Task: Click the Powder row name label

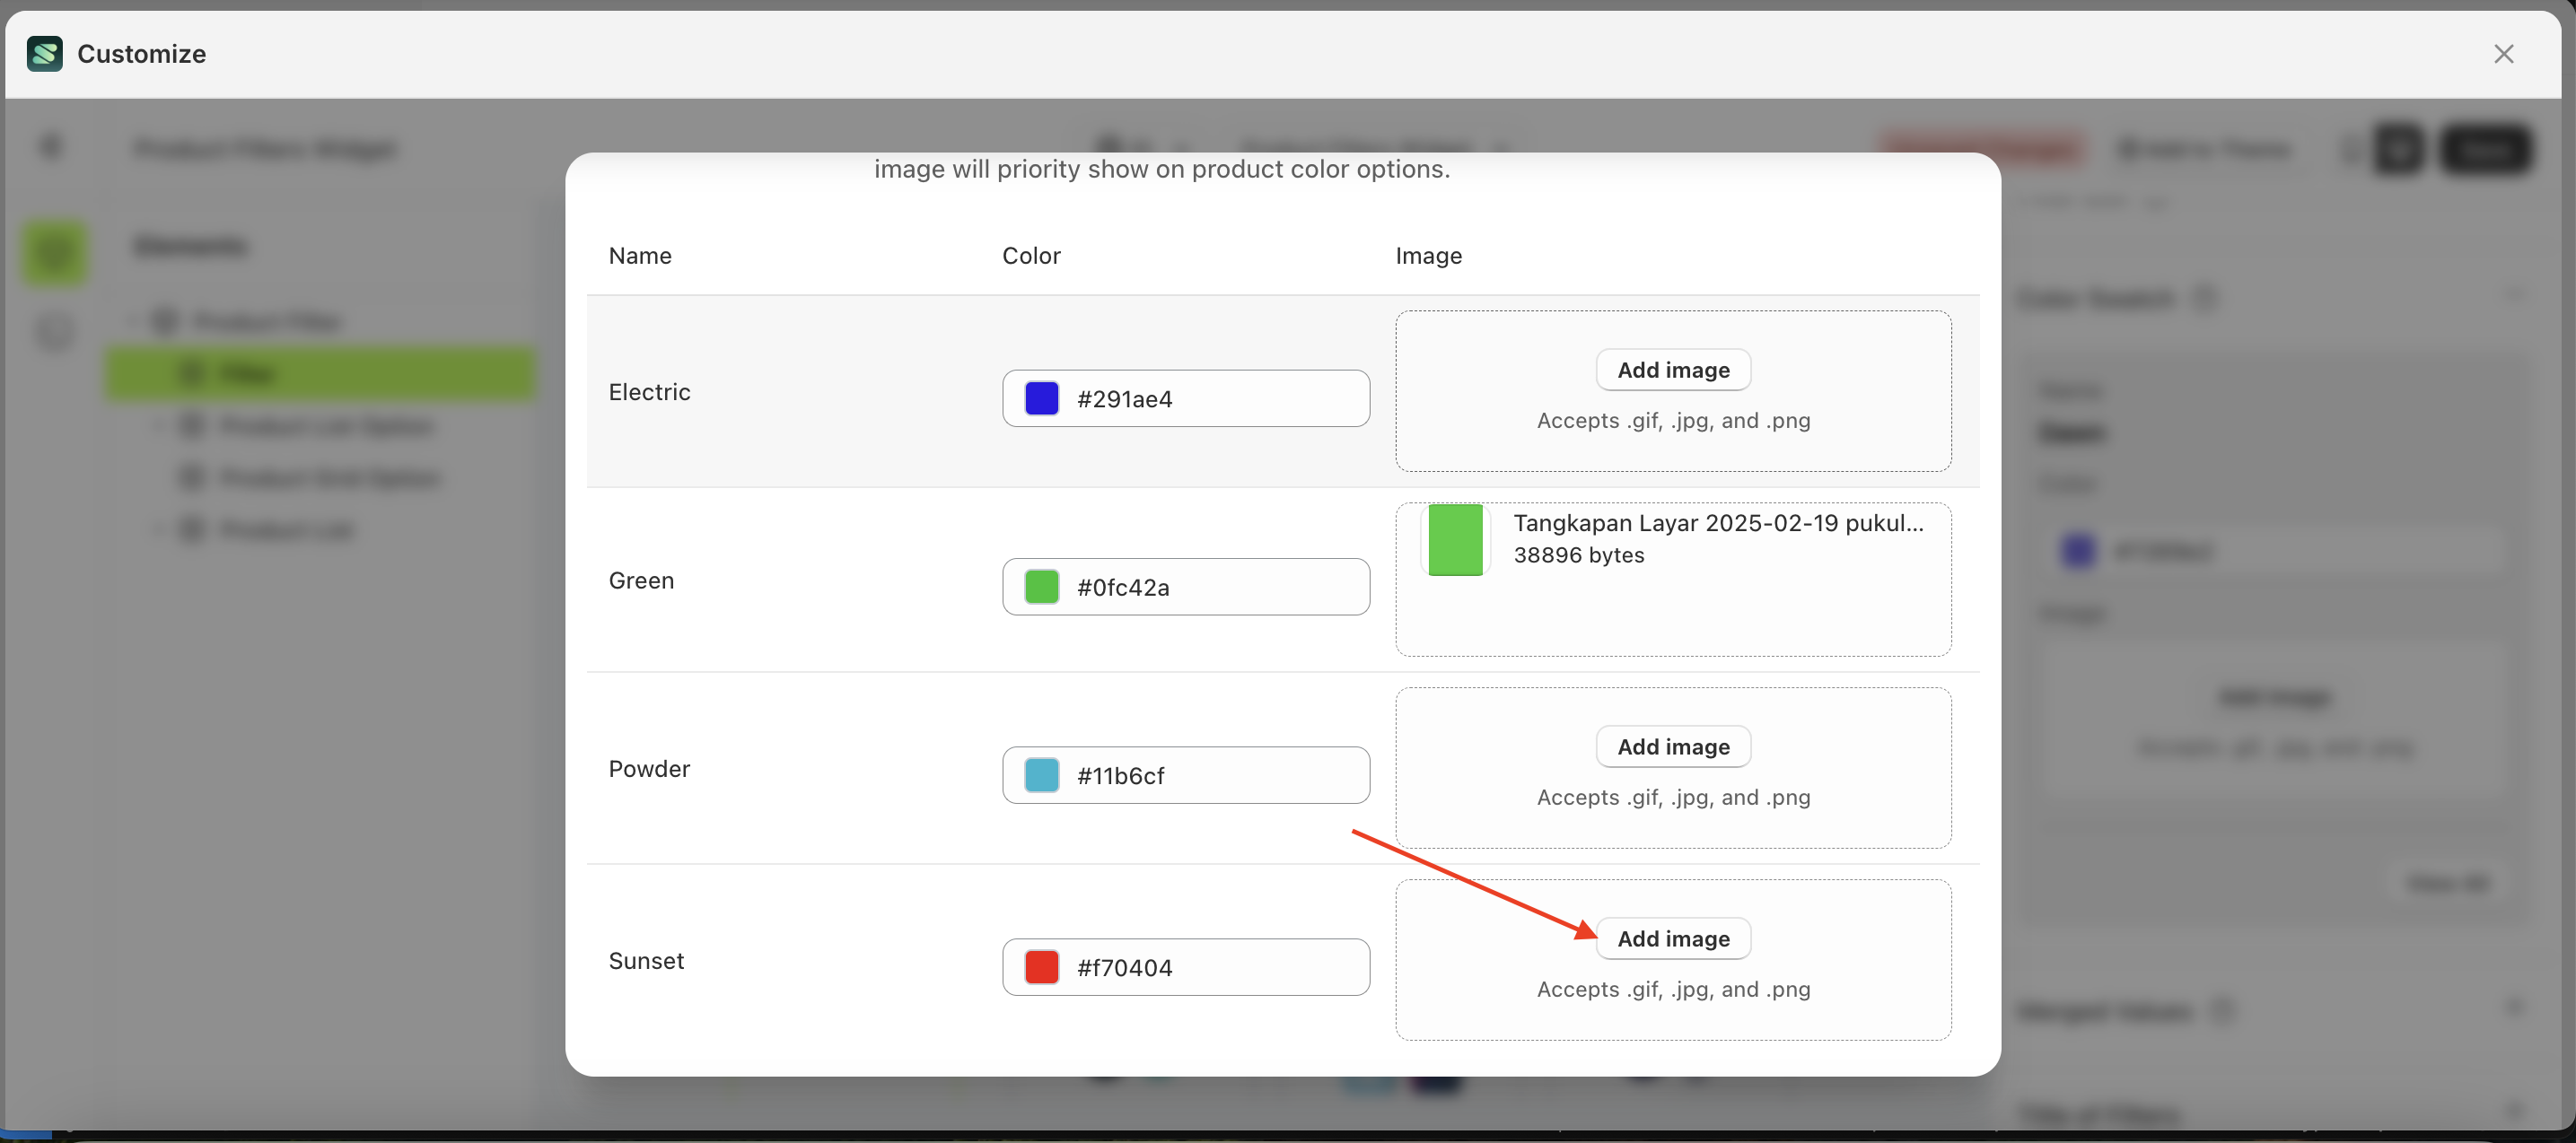Action: coord(649,768)
